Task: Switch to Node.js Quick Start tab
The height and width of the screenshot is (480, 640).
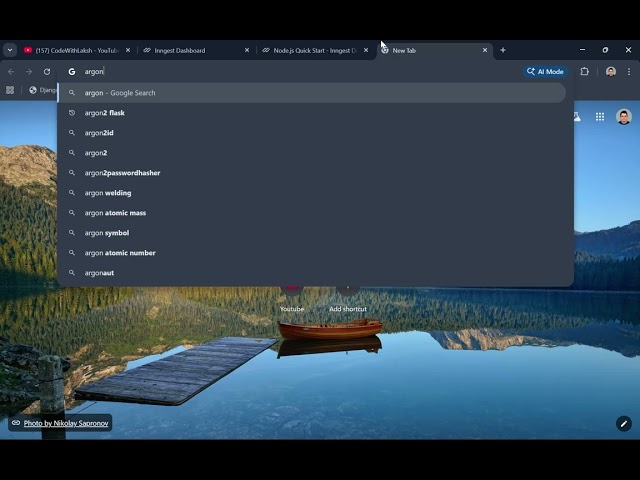Action: [315, 50]
